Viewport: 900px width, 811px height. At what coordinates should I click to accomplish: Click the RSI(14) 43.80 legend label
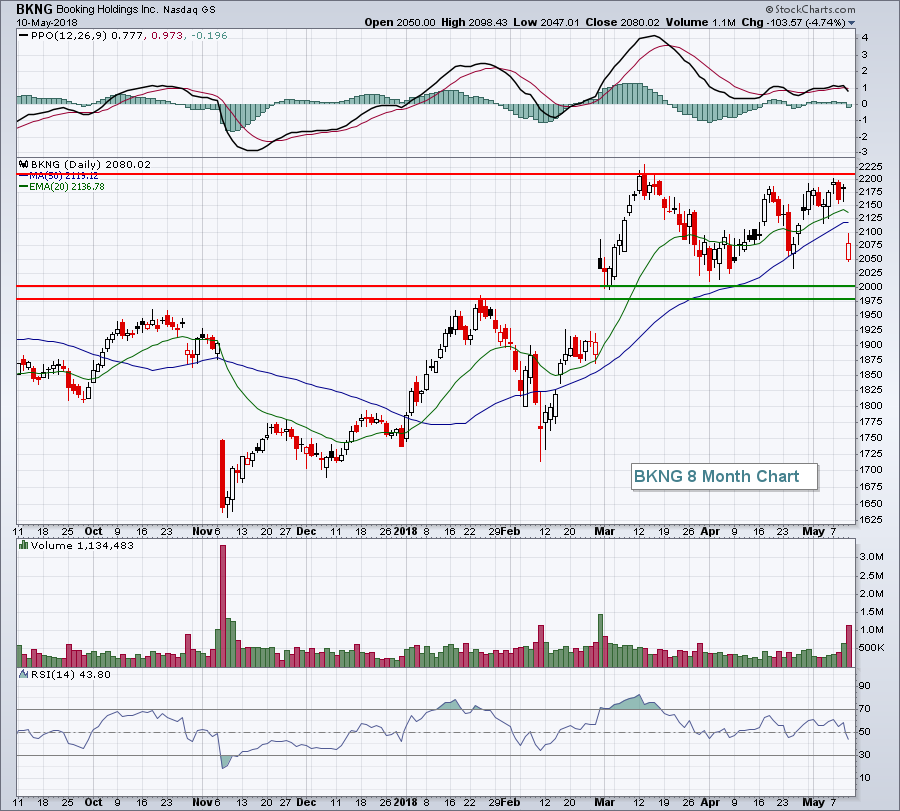(71, 674)
